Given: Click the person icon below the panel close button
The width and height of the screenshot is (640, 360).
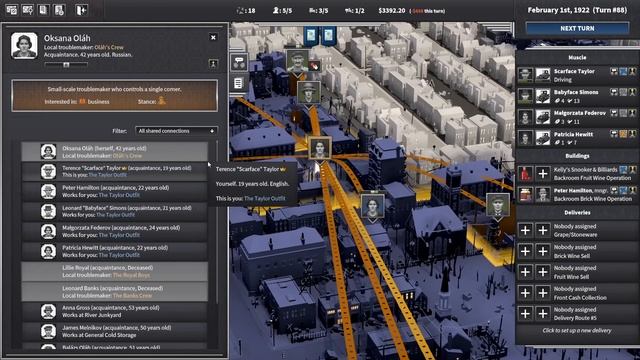Looking at the screenshot, I should pos(213,64).
